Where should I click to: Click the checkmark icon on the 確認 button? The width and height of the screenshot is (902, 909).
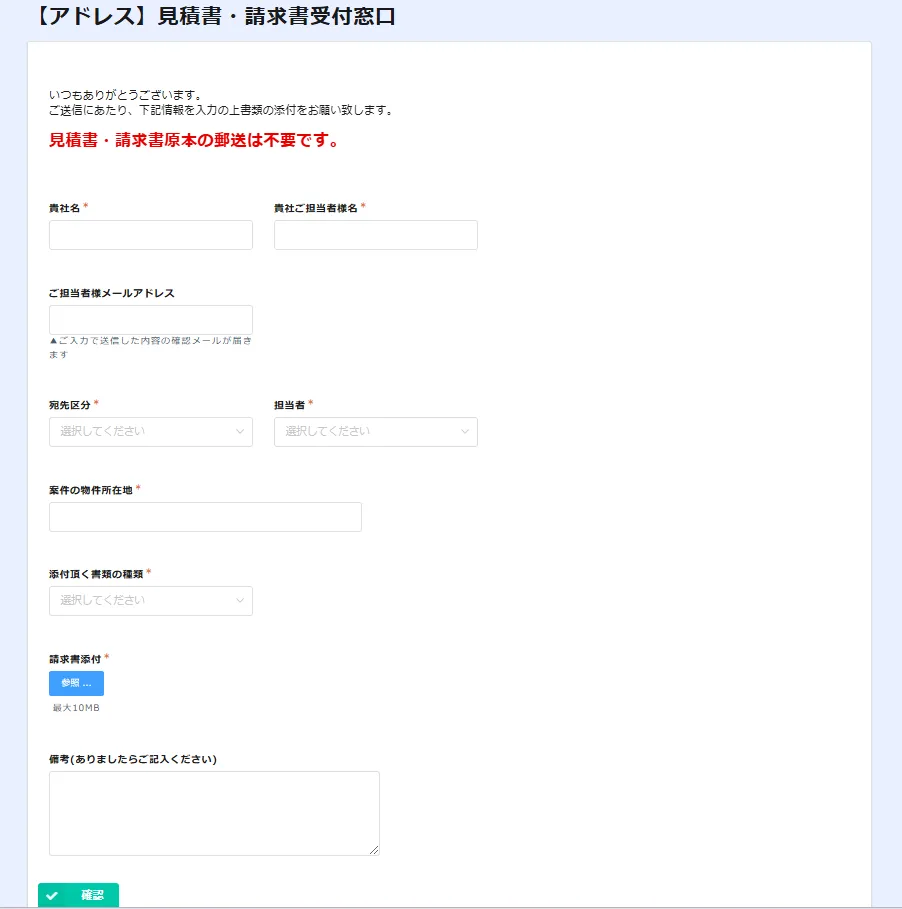point(52,895)
